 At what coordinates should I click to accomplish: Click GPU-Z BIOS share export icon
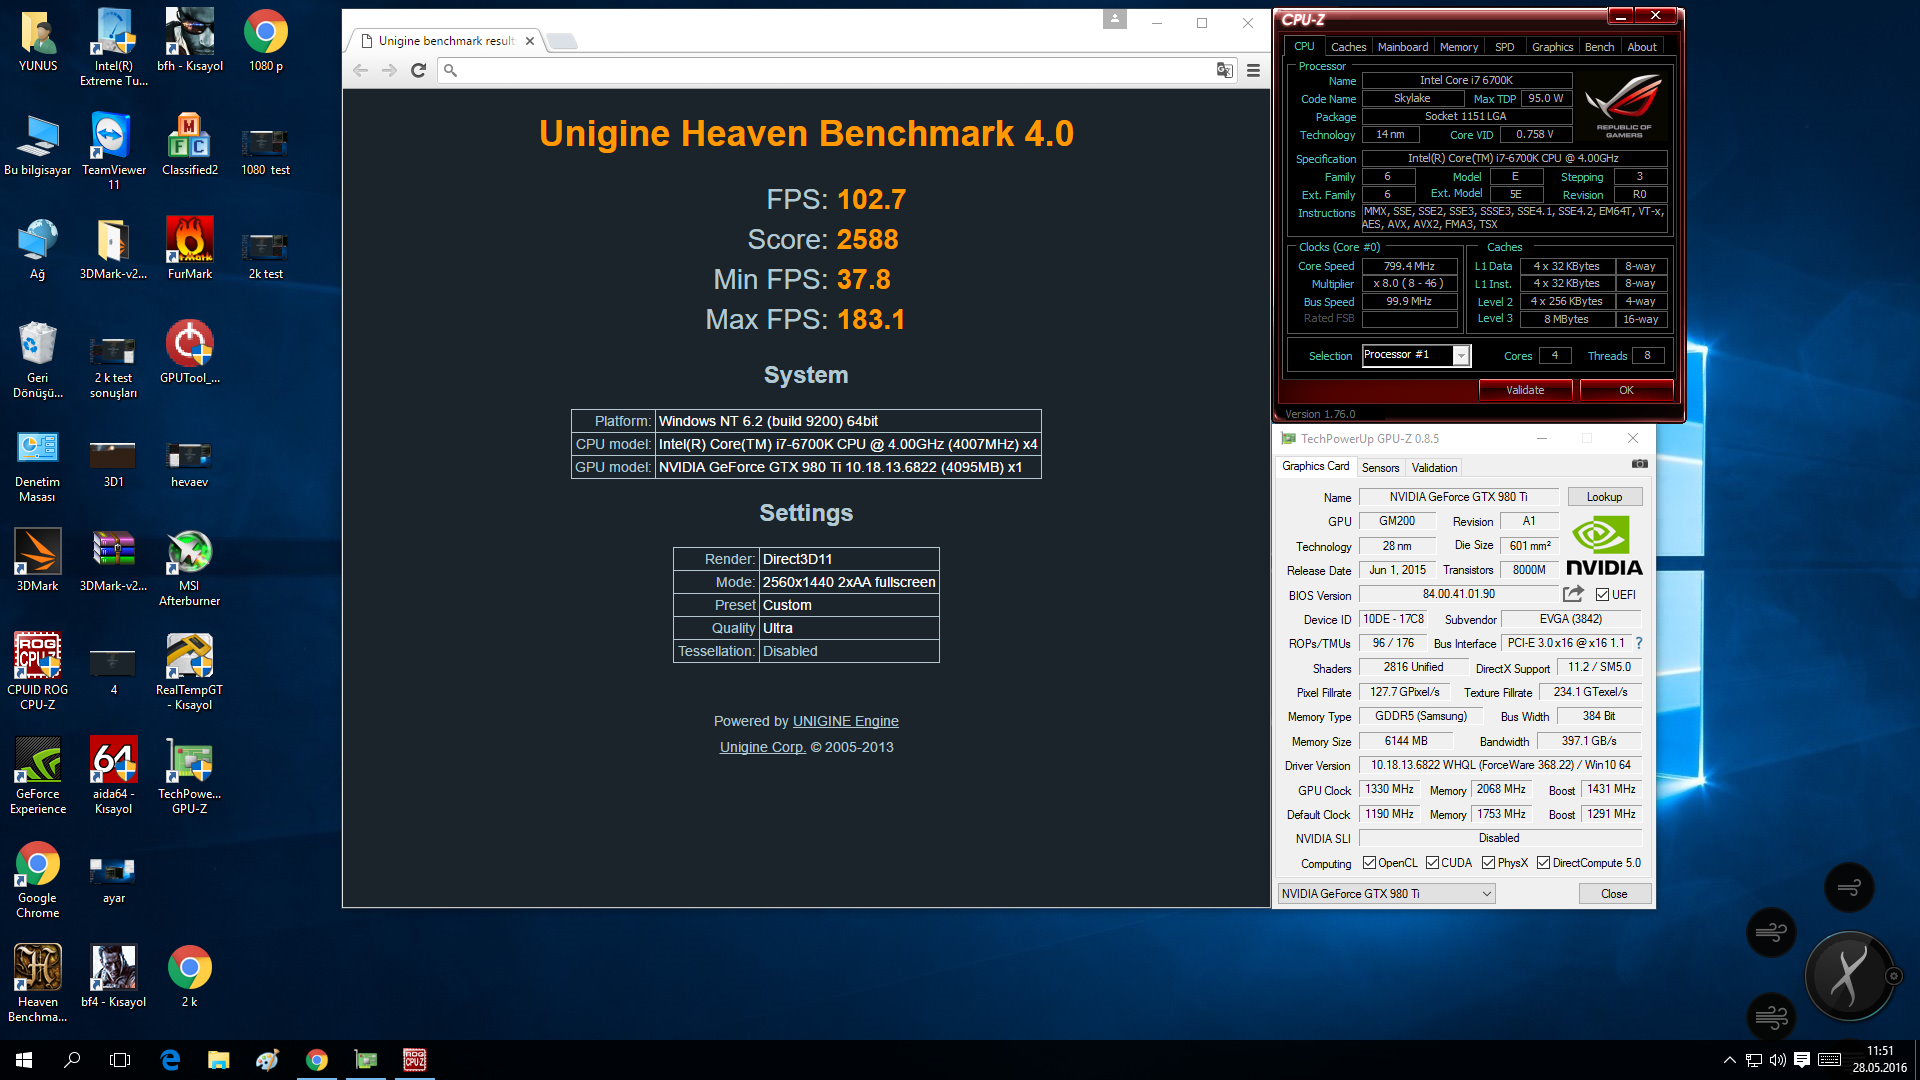click(1573, 594)
